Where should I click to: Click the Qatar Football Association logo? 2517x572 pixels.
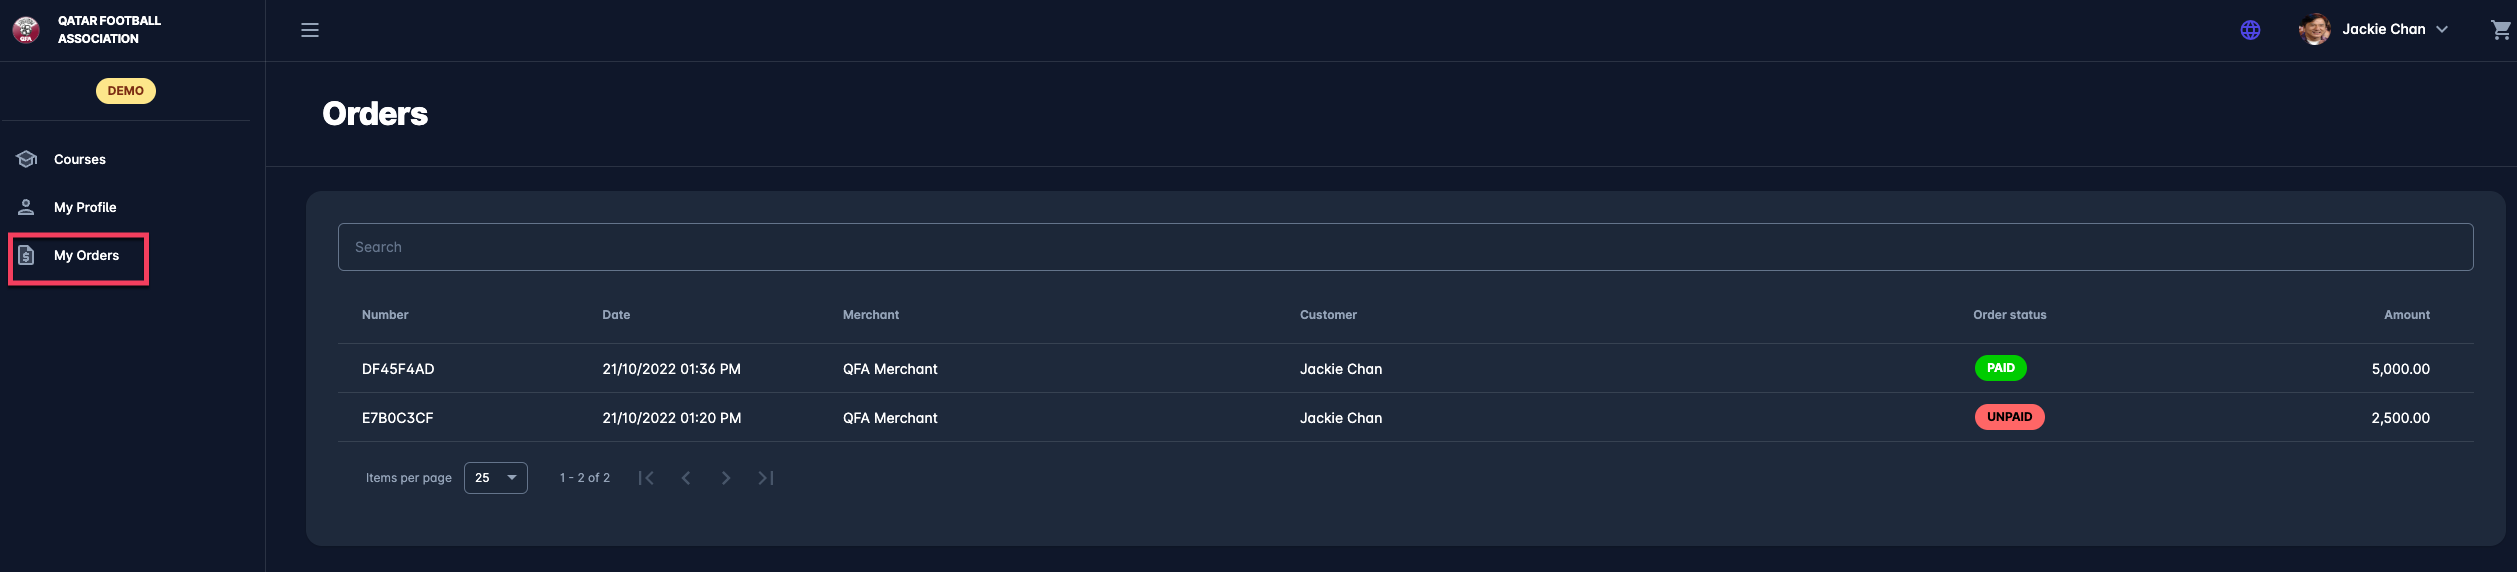tap(26, 30)
